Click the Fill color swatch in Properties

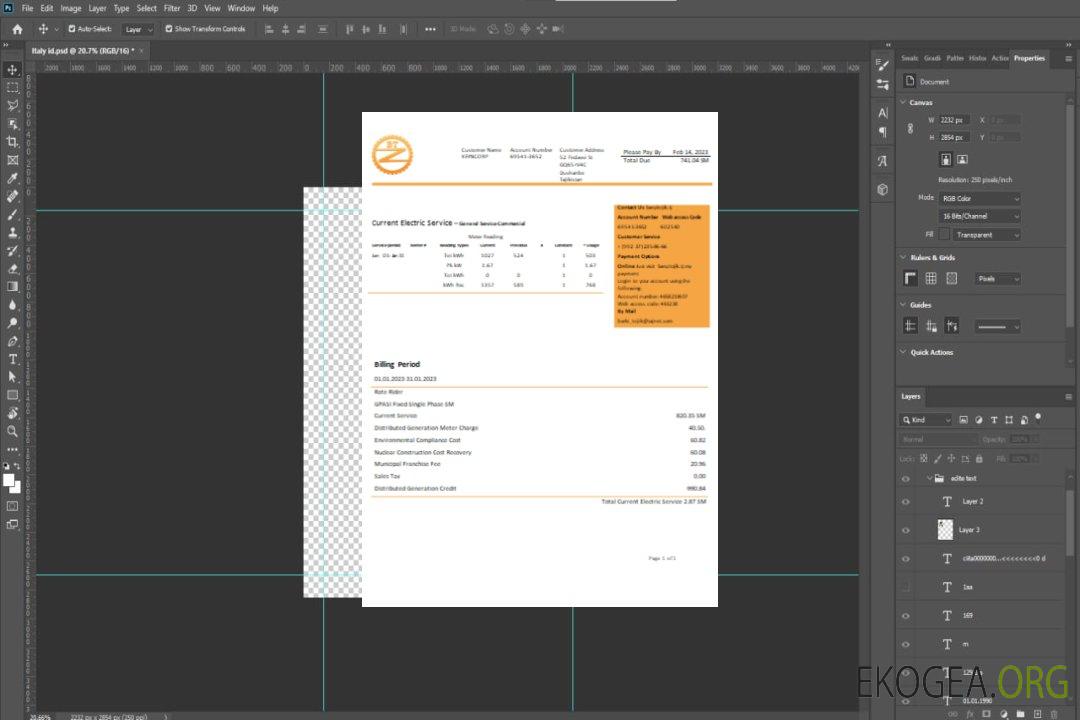[945, 234]
